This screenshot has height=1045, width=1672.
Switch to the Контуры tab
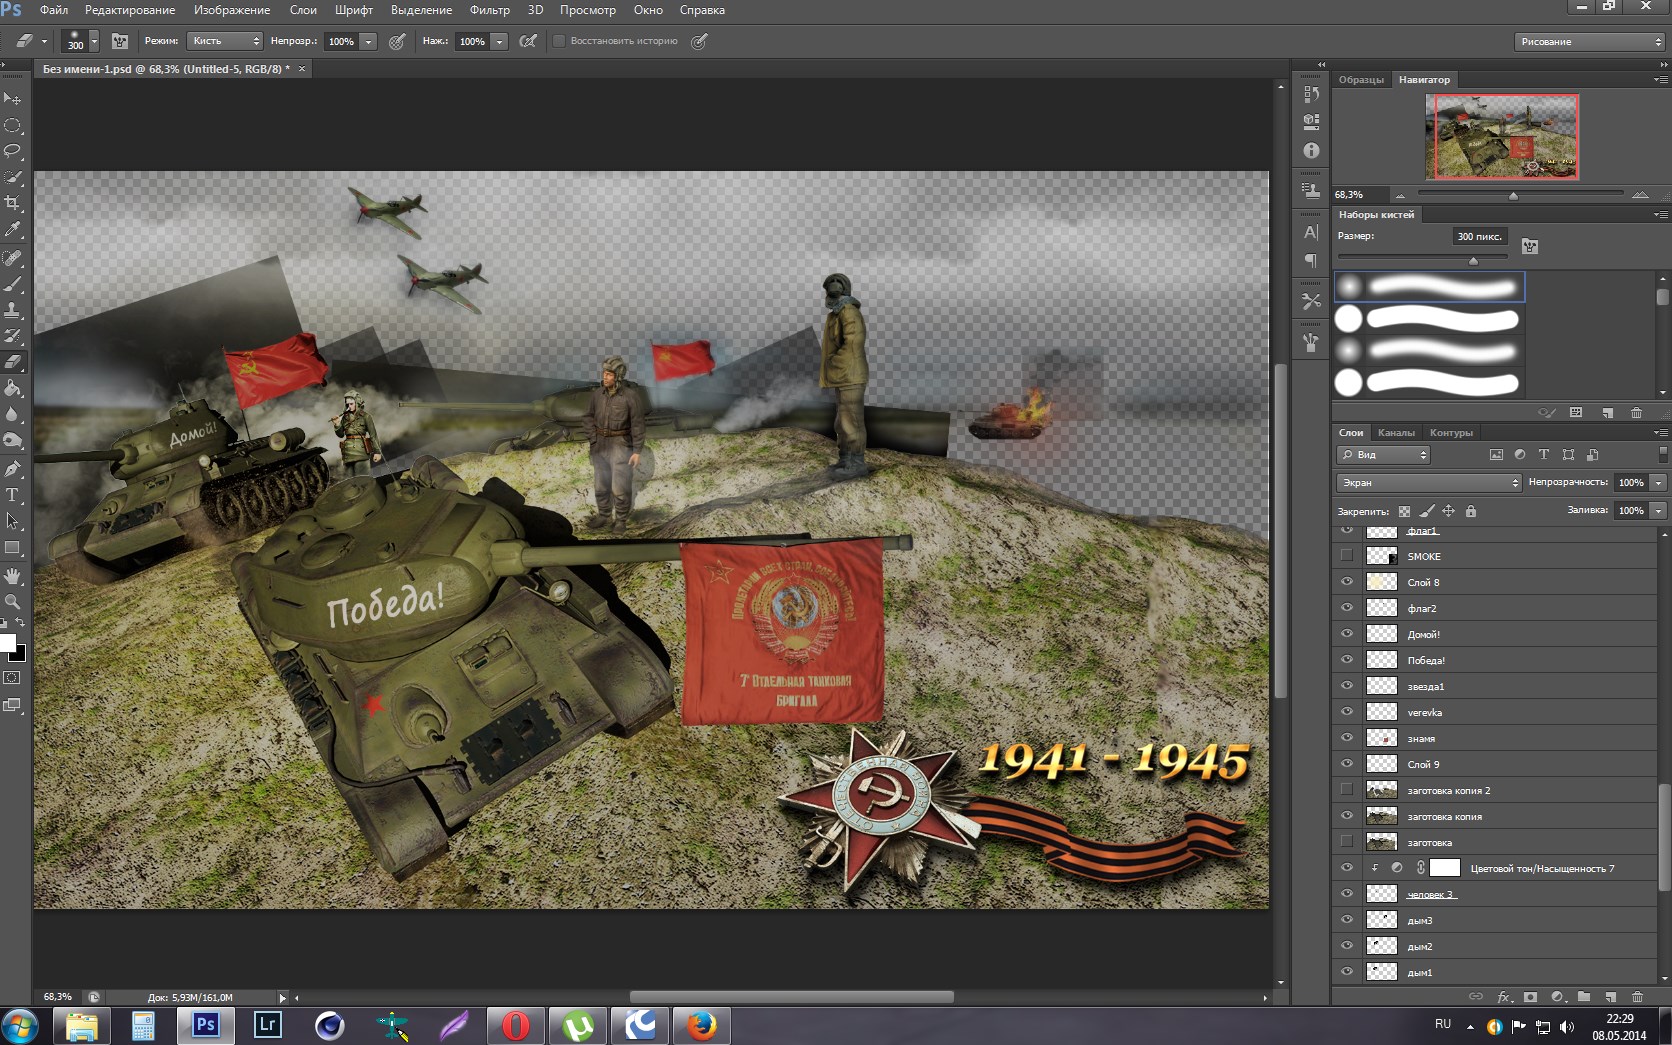coord(1451,433)
